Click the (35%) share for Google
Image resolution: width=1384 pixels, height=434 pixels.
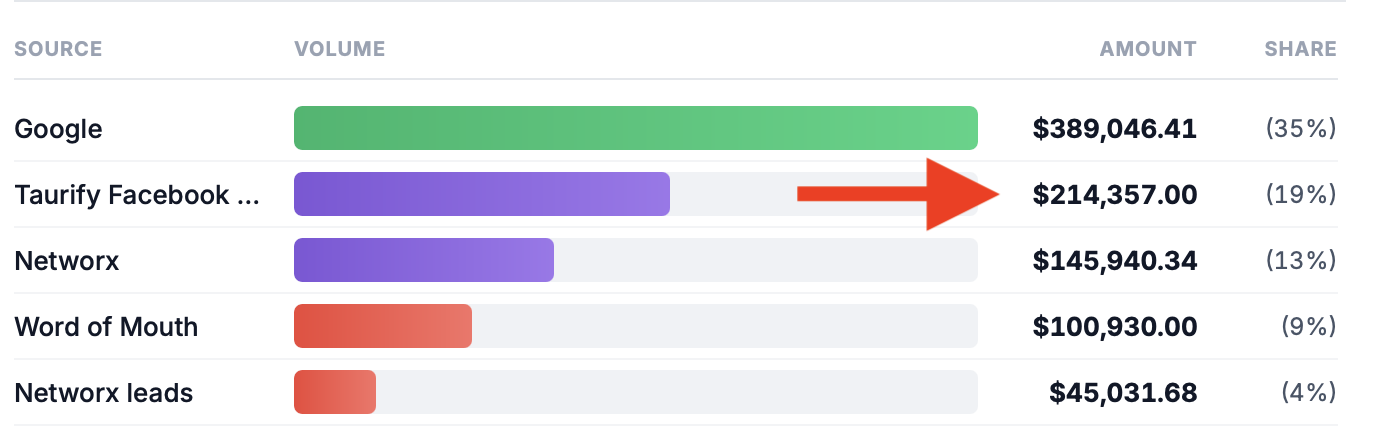click(x=1300, y=129)
